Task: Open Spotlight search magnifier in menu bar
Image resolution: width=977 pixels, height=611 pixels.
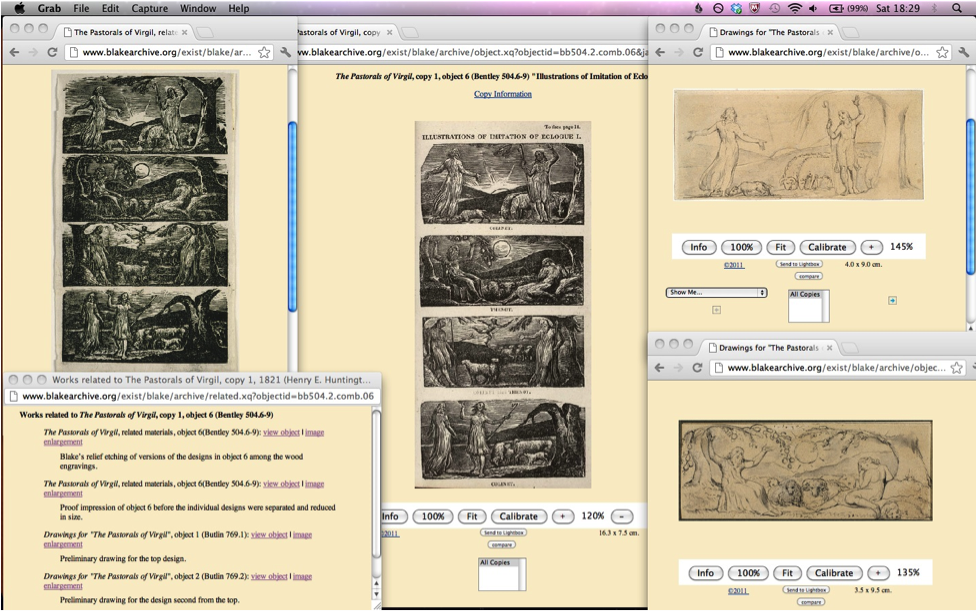Action: (957, 8)
